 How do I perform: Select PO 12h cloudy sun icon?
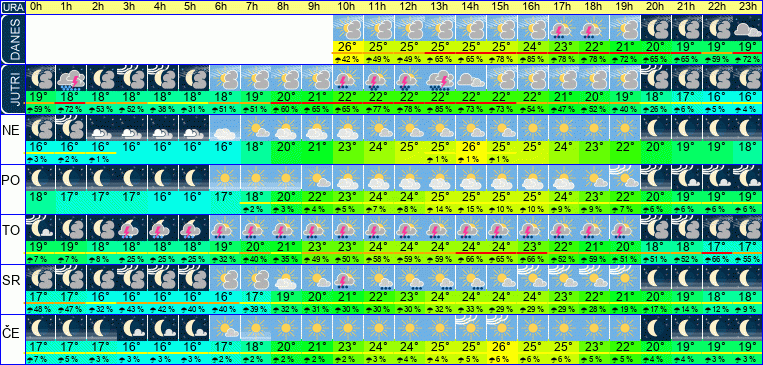[x=410, y=178]
